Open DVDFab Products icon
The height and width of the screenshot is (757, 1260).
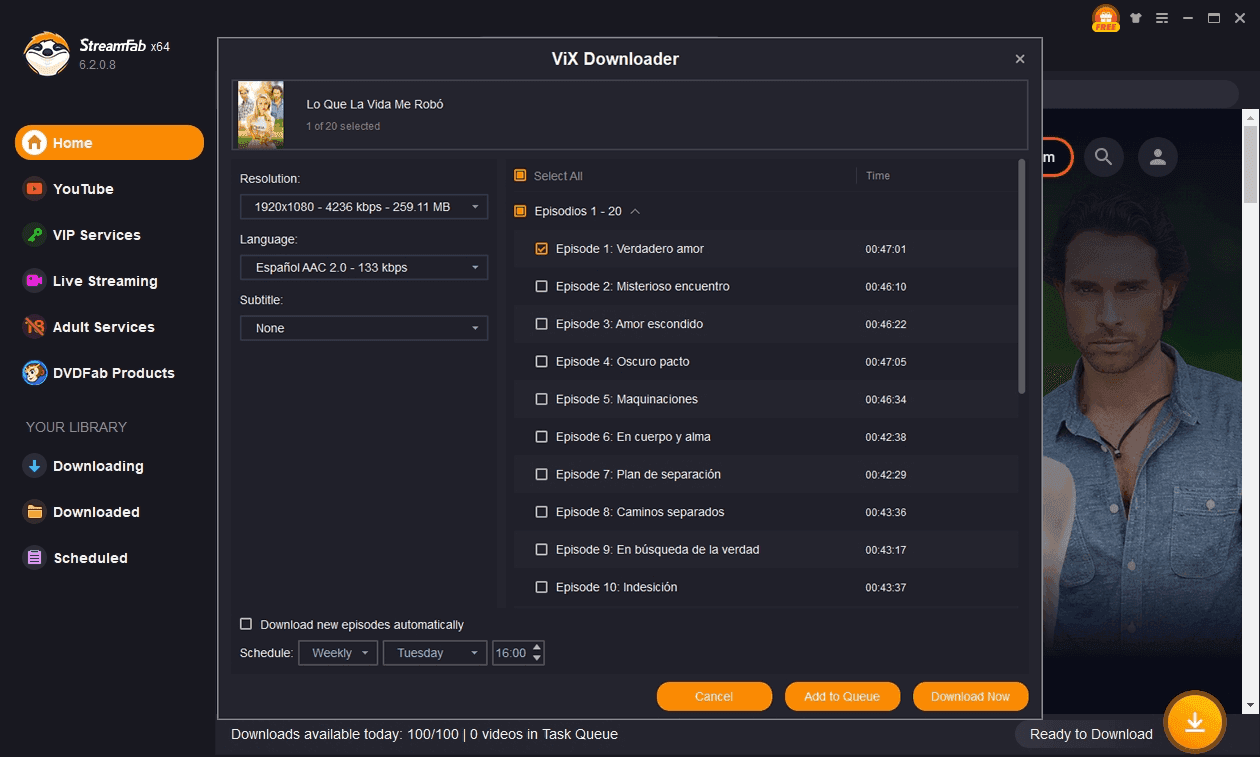click(35, 373)
